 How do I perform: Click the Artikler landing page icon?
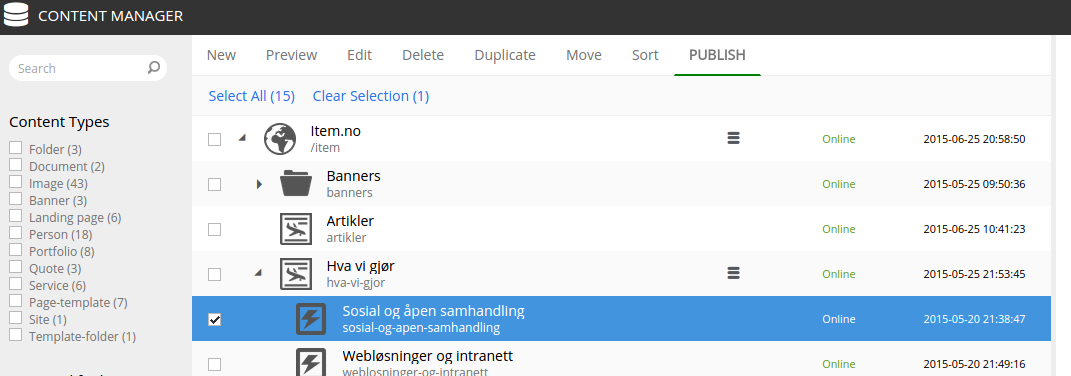[x=296, y=229]
